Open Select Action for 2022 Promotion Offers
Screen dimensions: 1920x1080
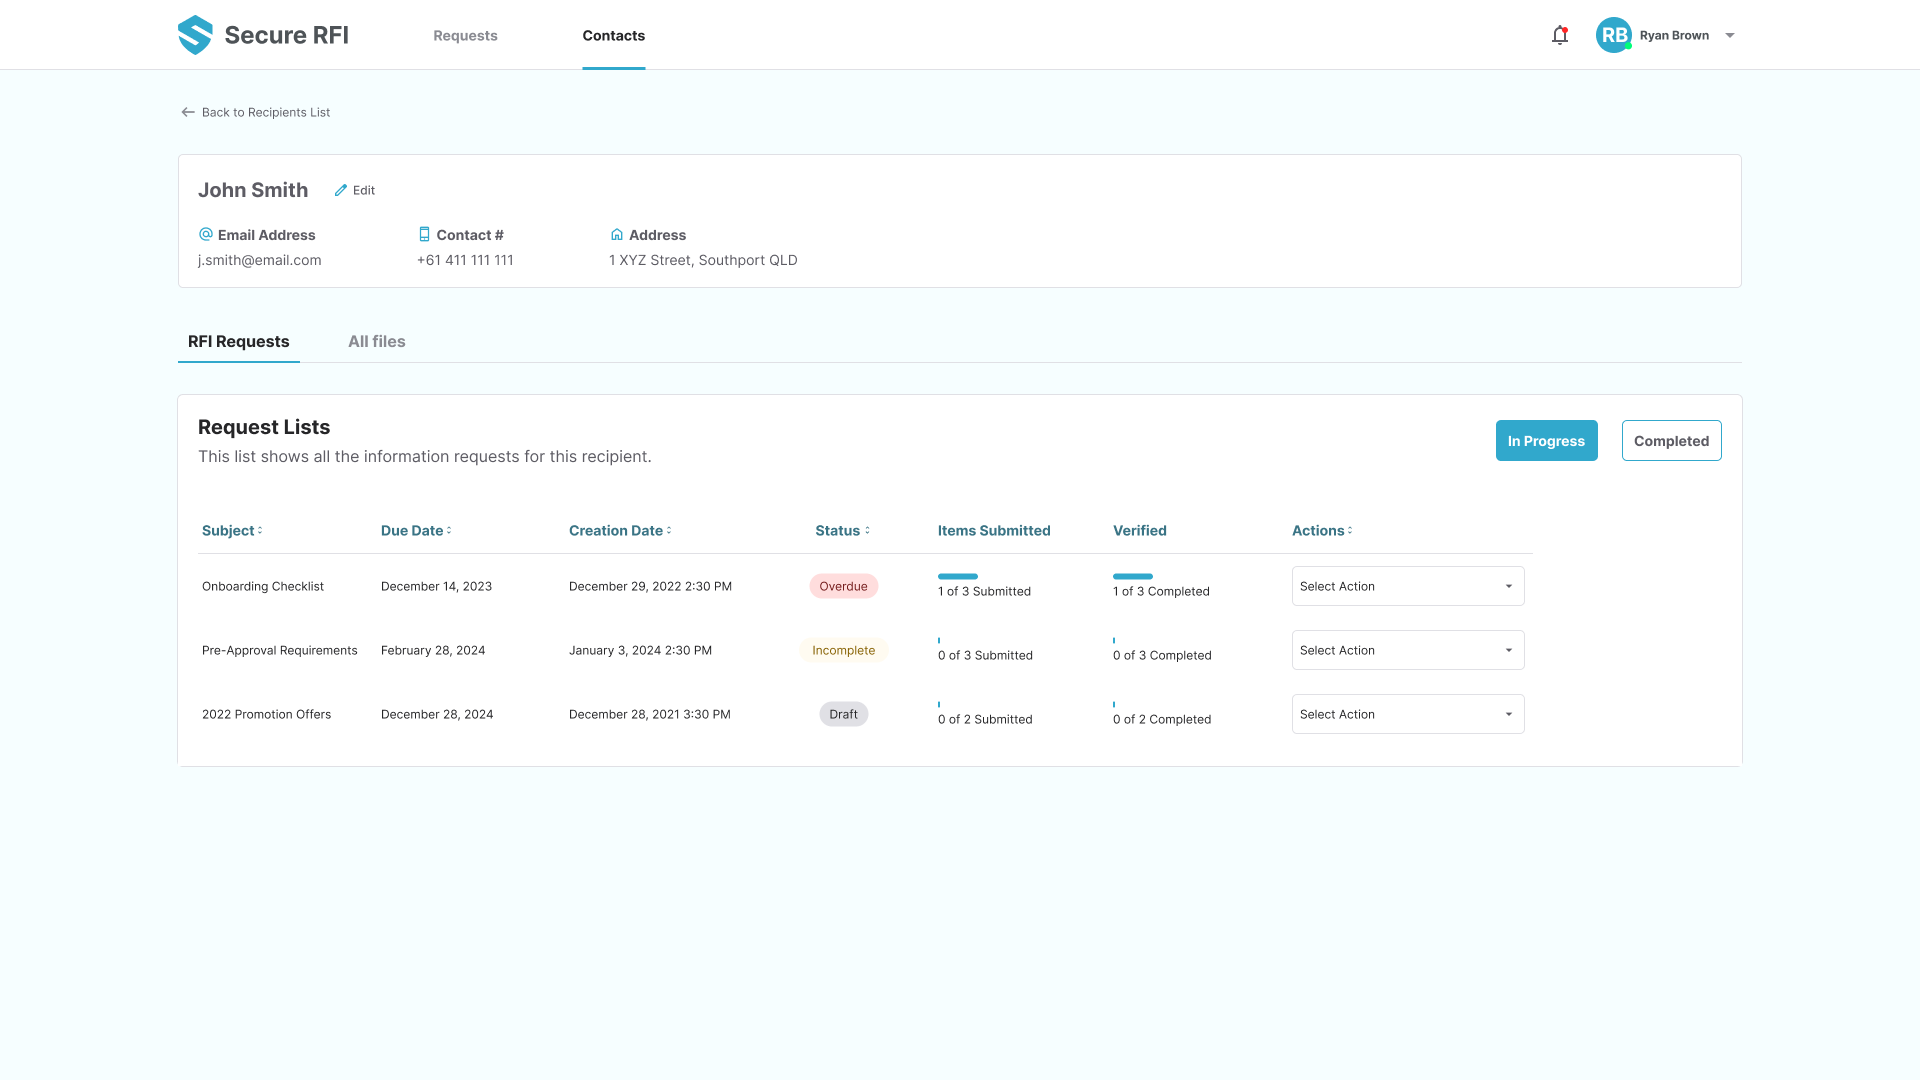1408,714
